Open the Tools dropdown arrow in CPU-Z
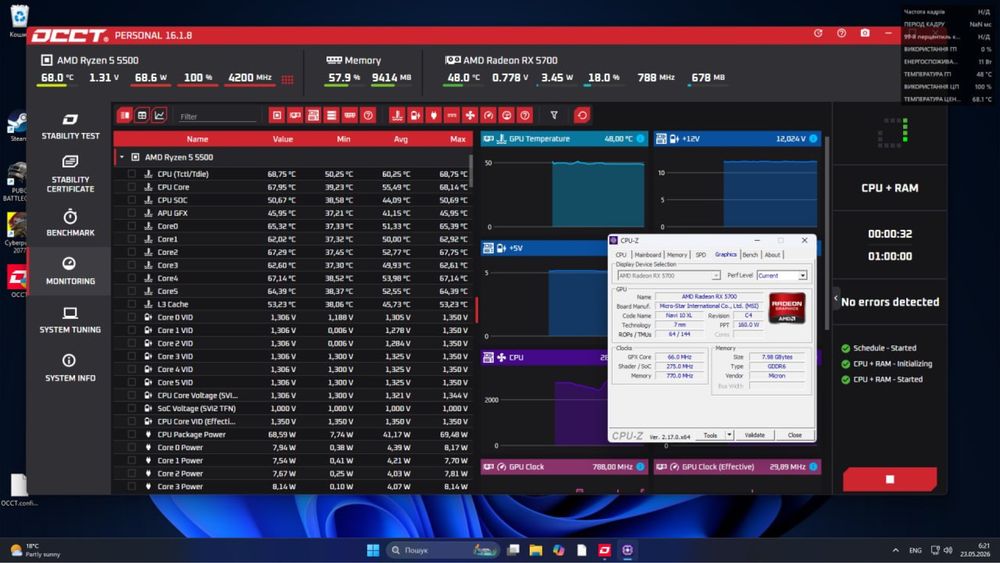 [729, 435]
